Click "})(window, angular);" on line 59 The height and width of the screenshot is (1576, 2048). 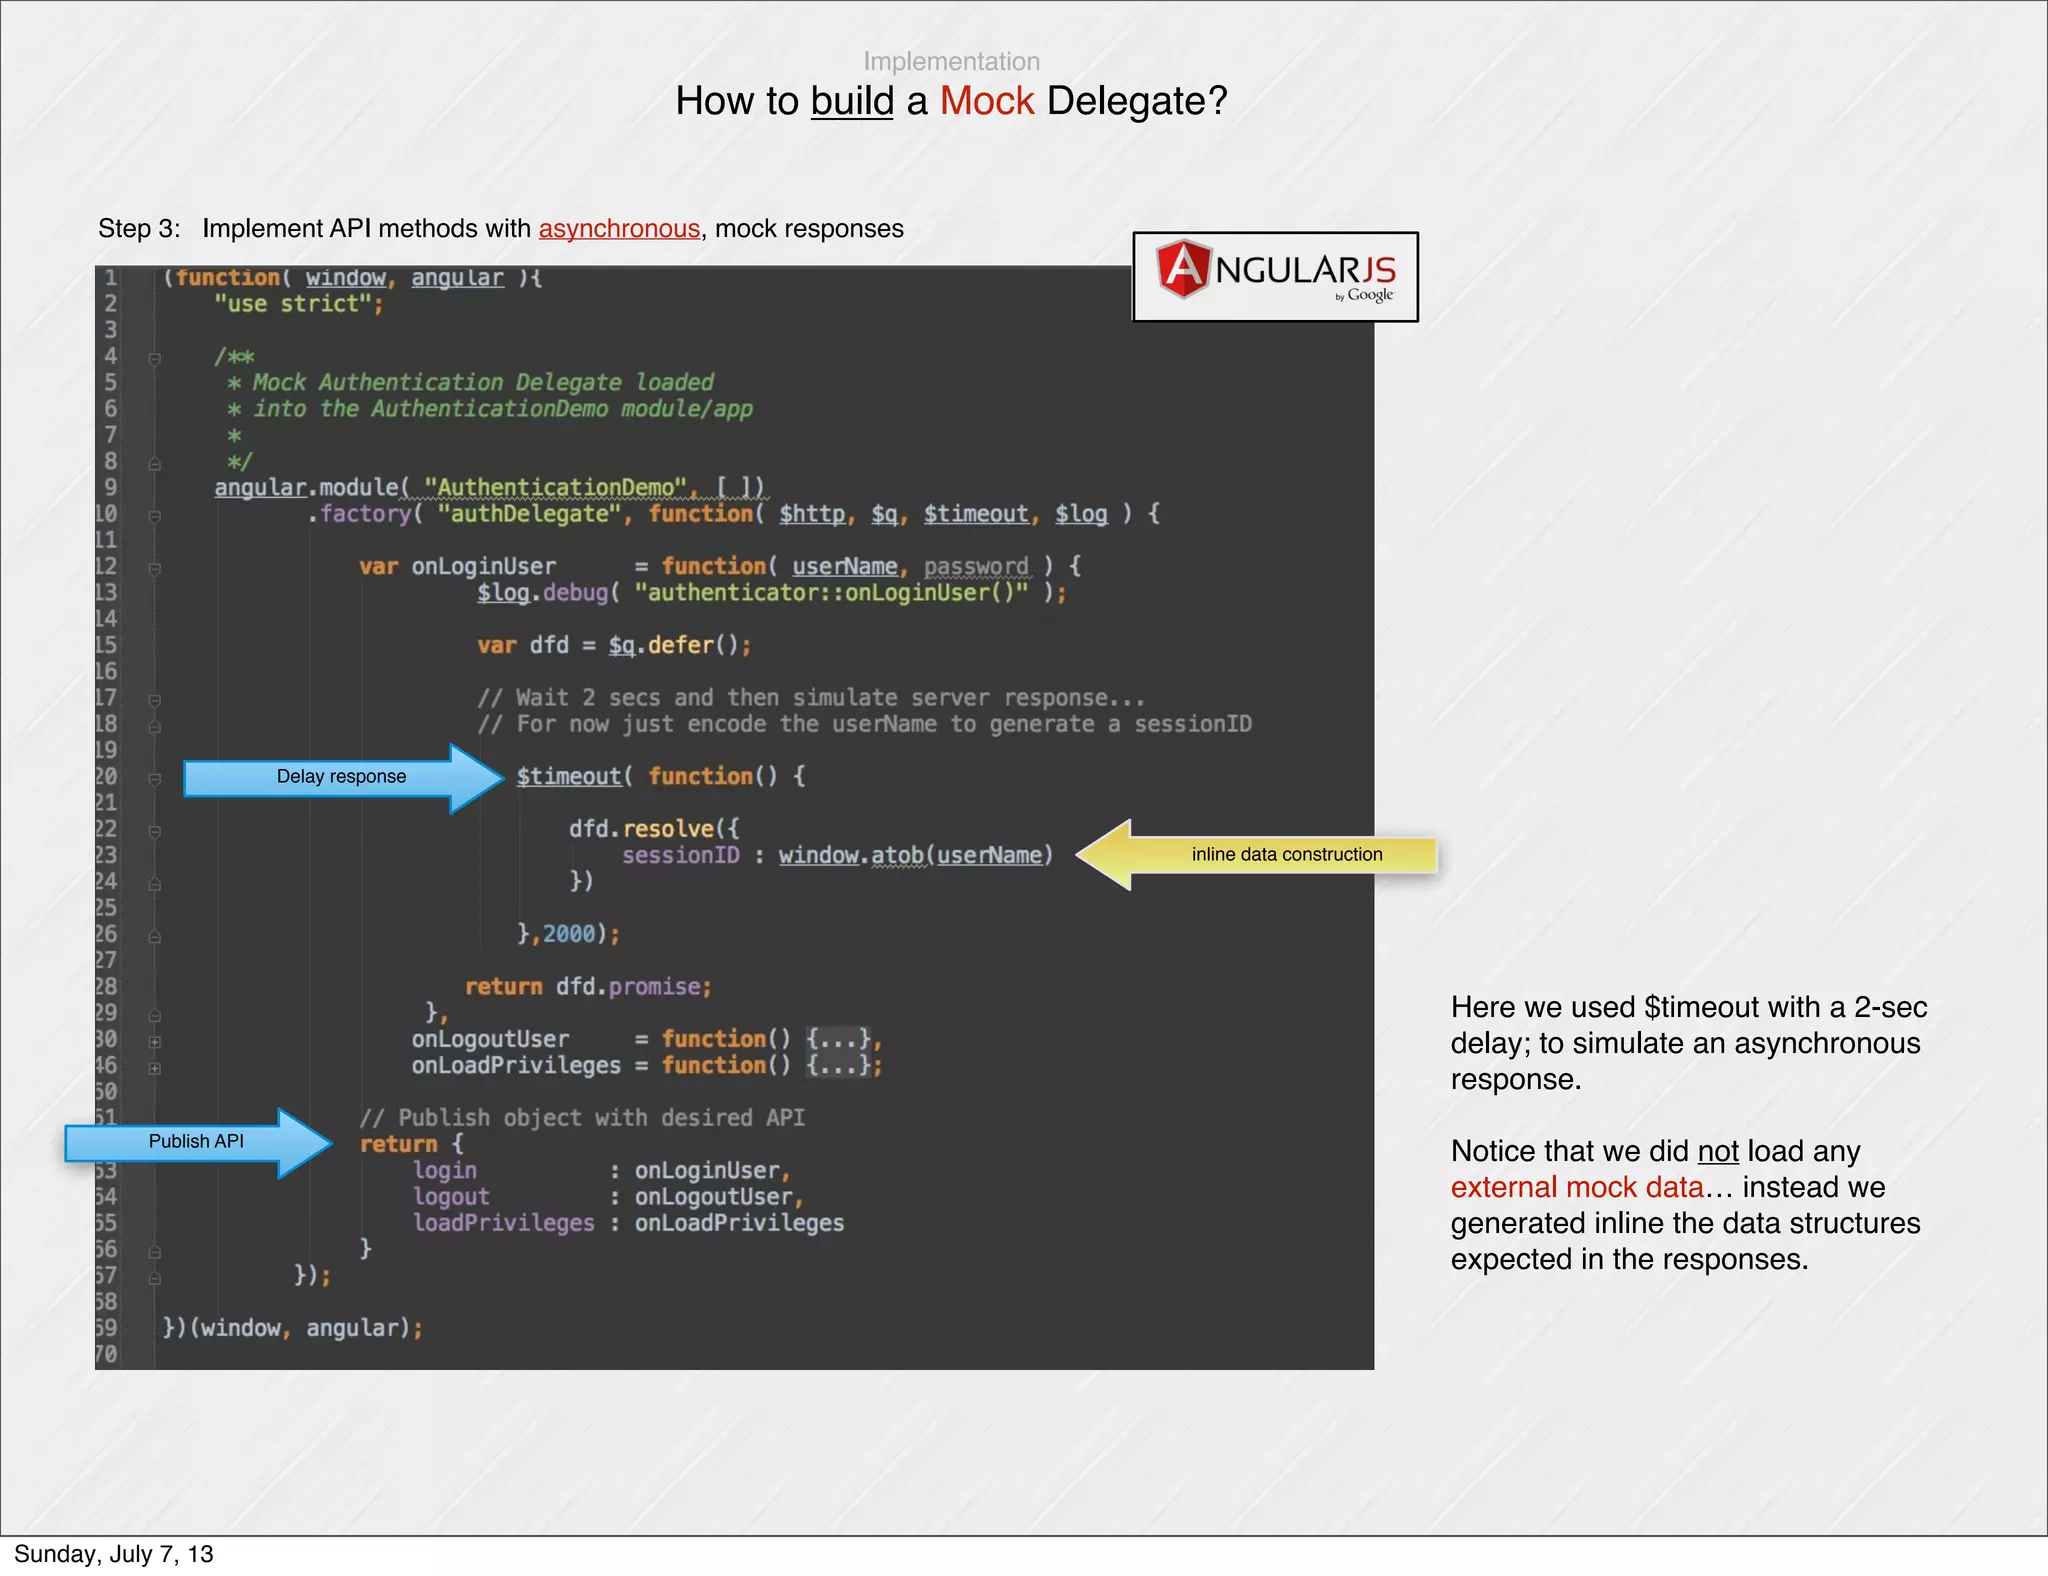[293, 1328]
